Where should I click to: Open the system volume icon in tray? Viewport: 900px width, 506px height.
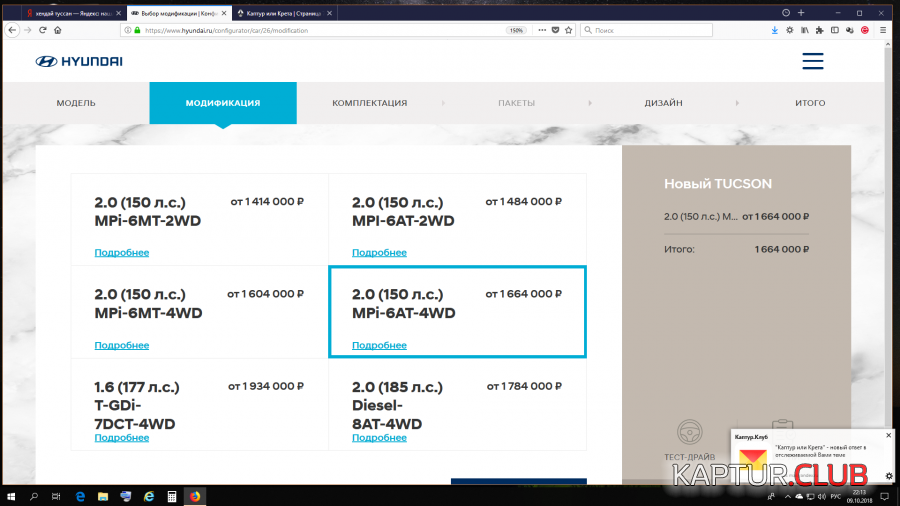click(x=821, y=496)
